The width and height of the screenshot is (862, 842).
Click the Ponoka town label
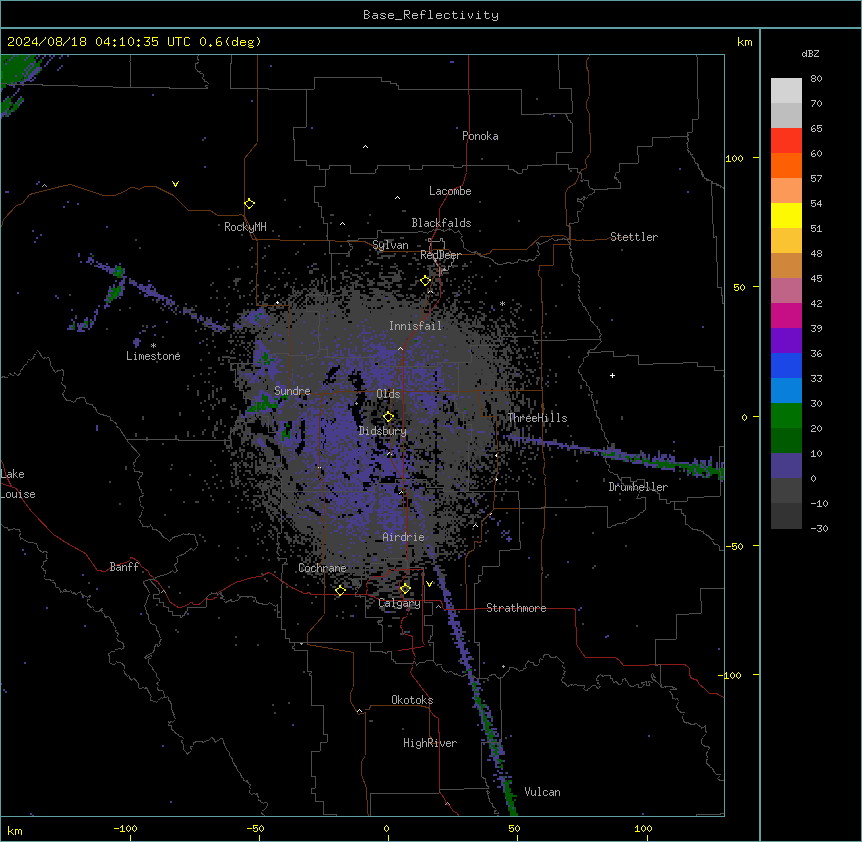click(x=480, y=136)
